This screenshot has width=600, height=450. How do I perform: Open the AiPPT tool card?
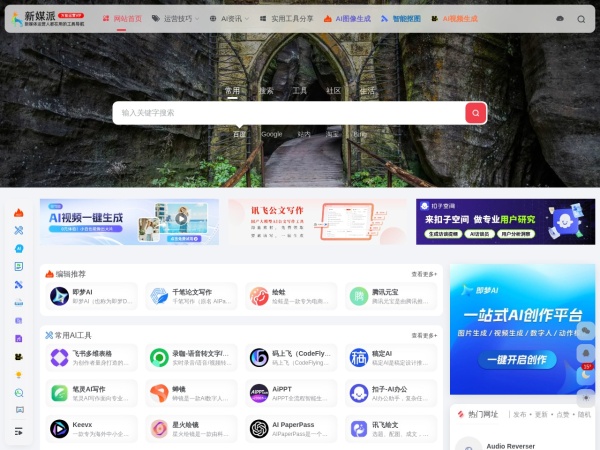291,393
